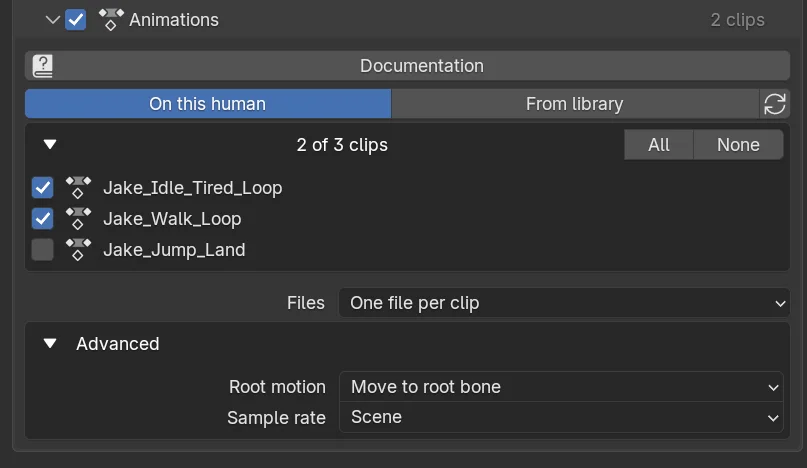Collapse the Advanced section triangle
The image size is (807, 468).
[50, 343]
